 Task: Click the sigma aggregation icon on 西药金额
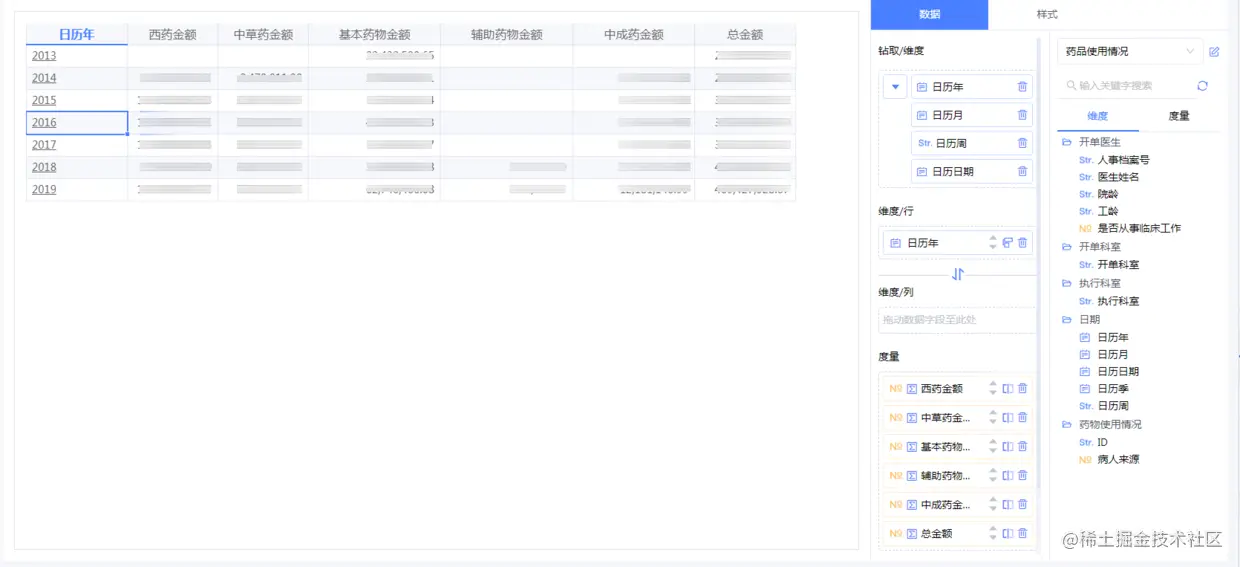click(912, 389)
